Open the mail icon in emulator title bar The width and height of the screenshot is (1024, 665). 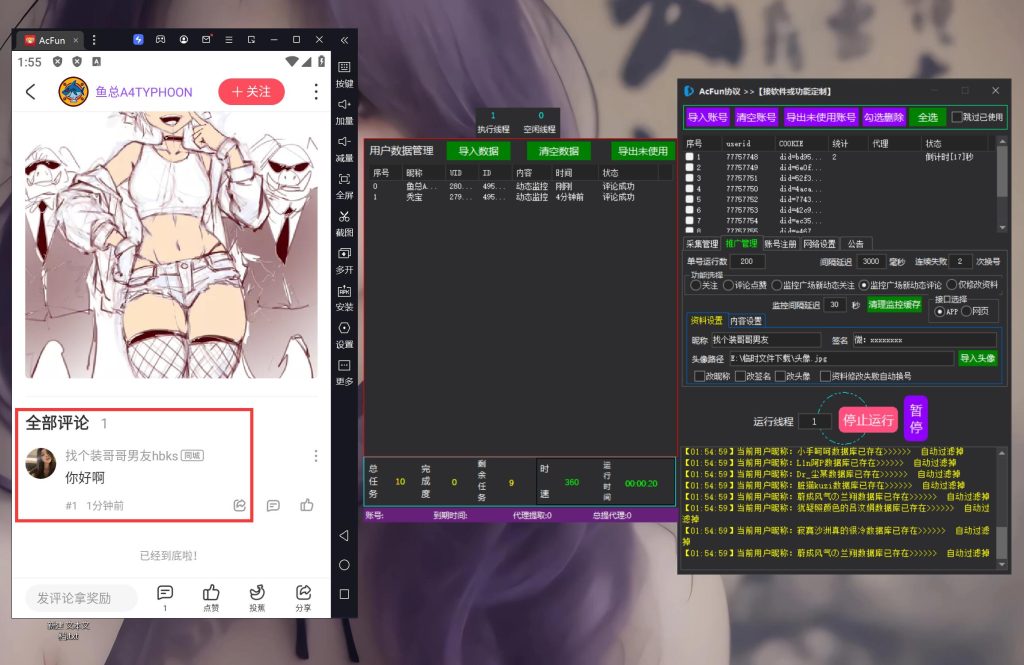tap(206, 40)
